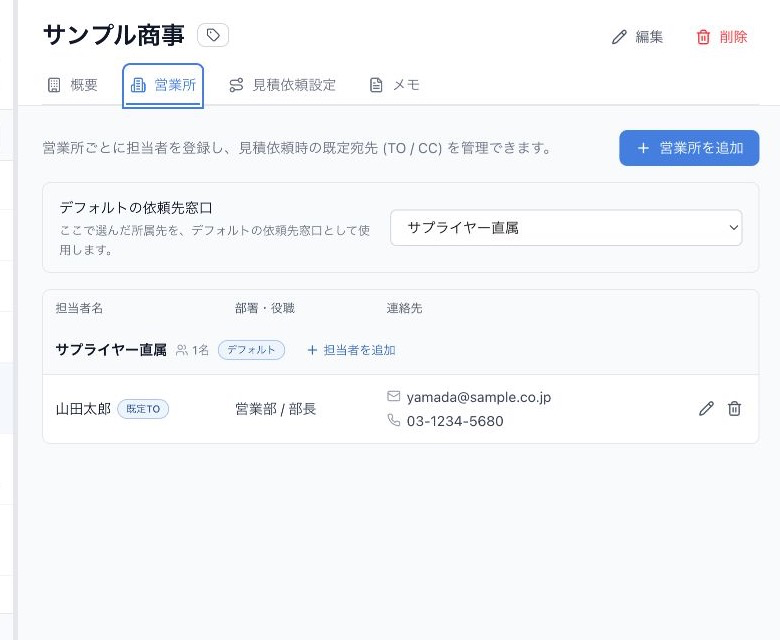
Task: Click the red trash icon for 削除
Action: (703, 37)
